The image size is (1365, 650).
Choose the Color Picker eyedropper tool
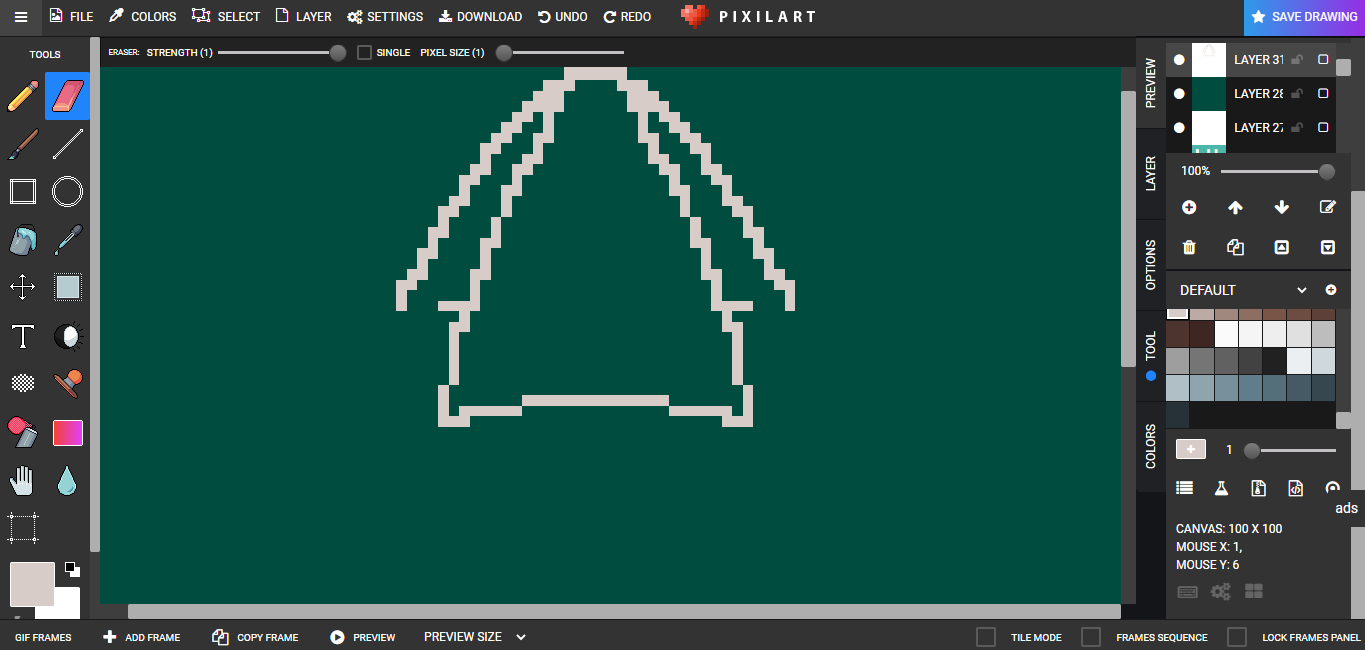(x=68, y=240)
